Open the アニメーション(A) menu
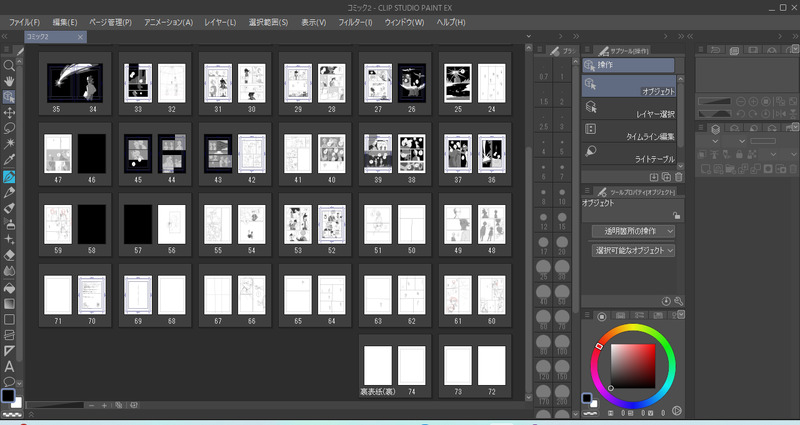Viewport: 800px width, 425px height. (x=168, y=22)
